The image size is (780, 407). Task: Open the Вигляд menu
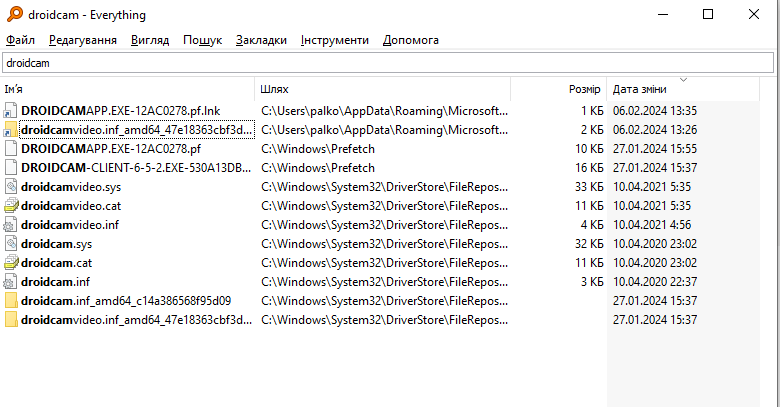150,40
